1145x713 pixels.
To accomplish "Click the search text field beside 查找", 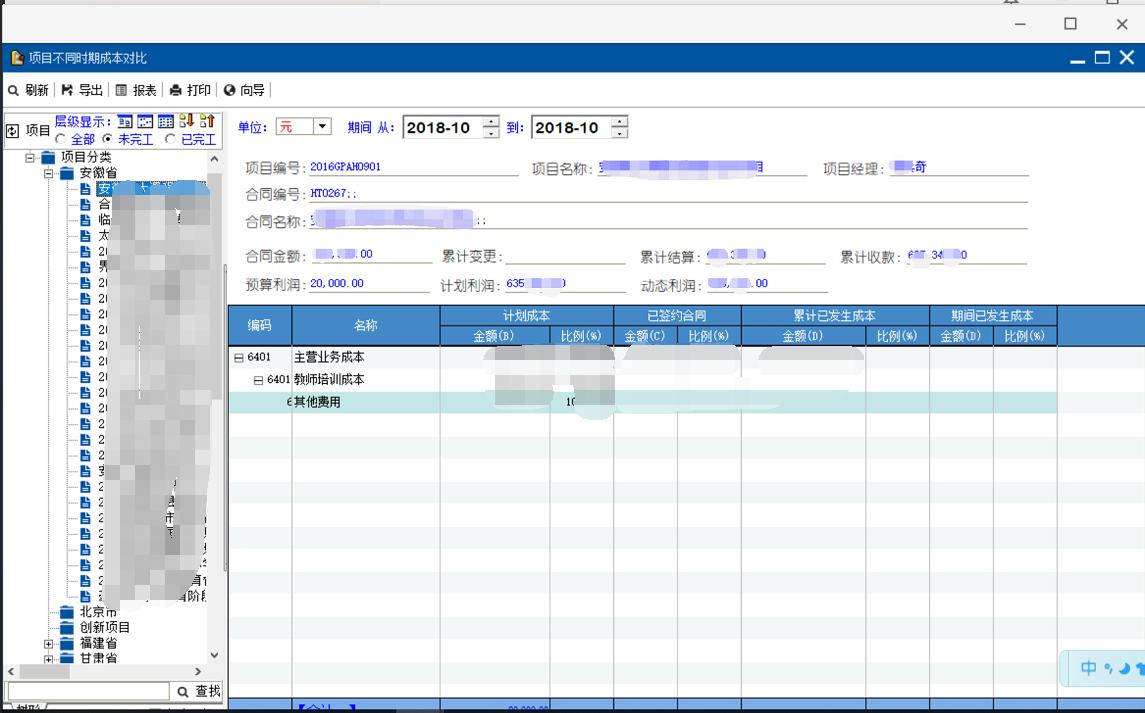I will [88, 691].
